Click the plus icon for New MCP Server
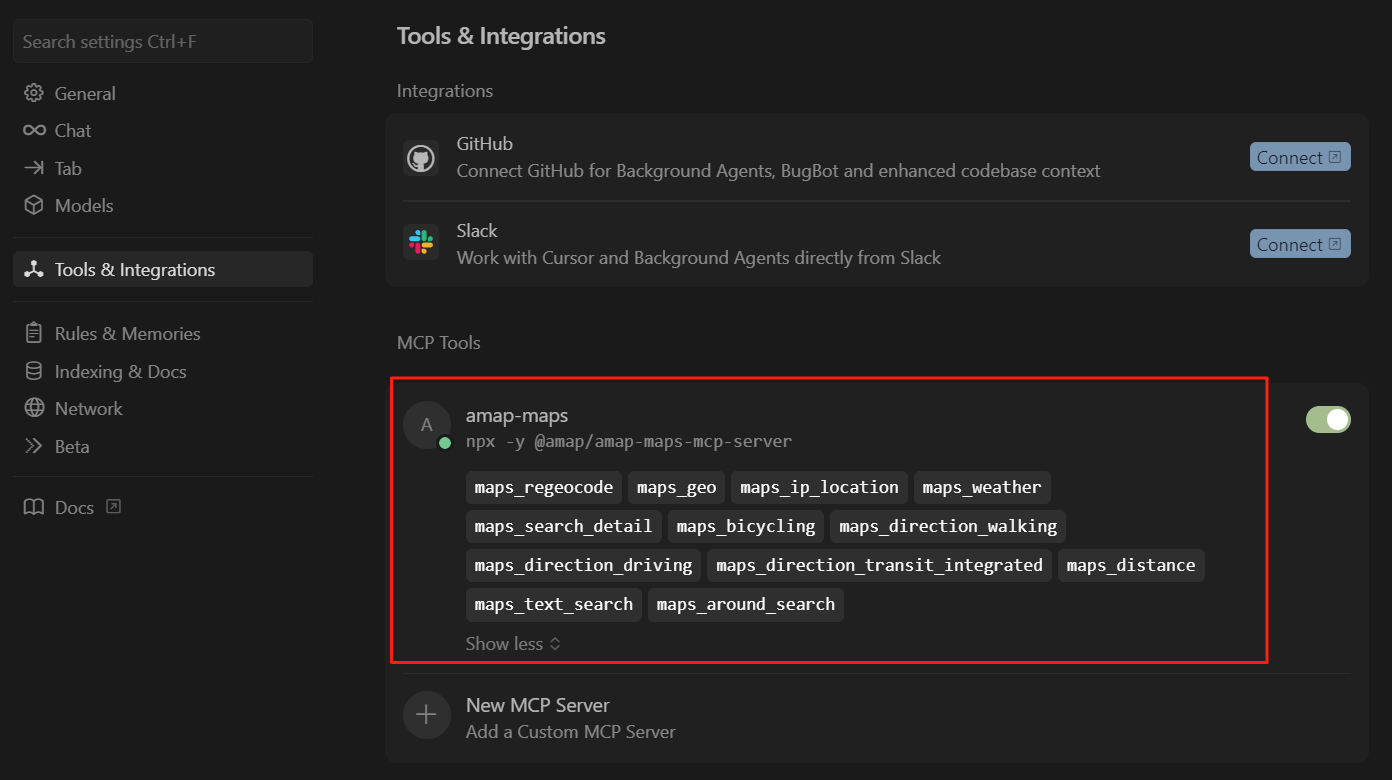 [x=427, y=715]
